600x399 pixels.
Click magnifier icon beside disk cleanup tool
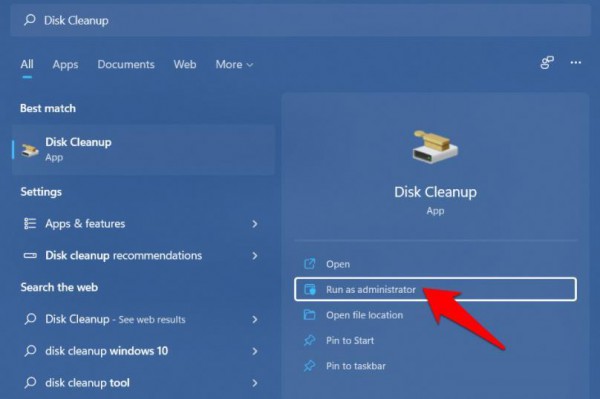[30, 382]
